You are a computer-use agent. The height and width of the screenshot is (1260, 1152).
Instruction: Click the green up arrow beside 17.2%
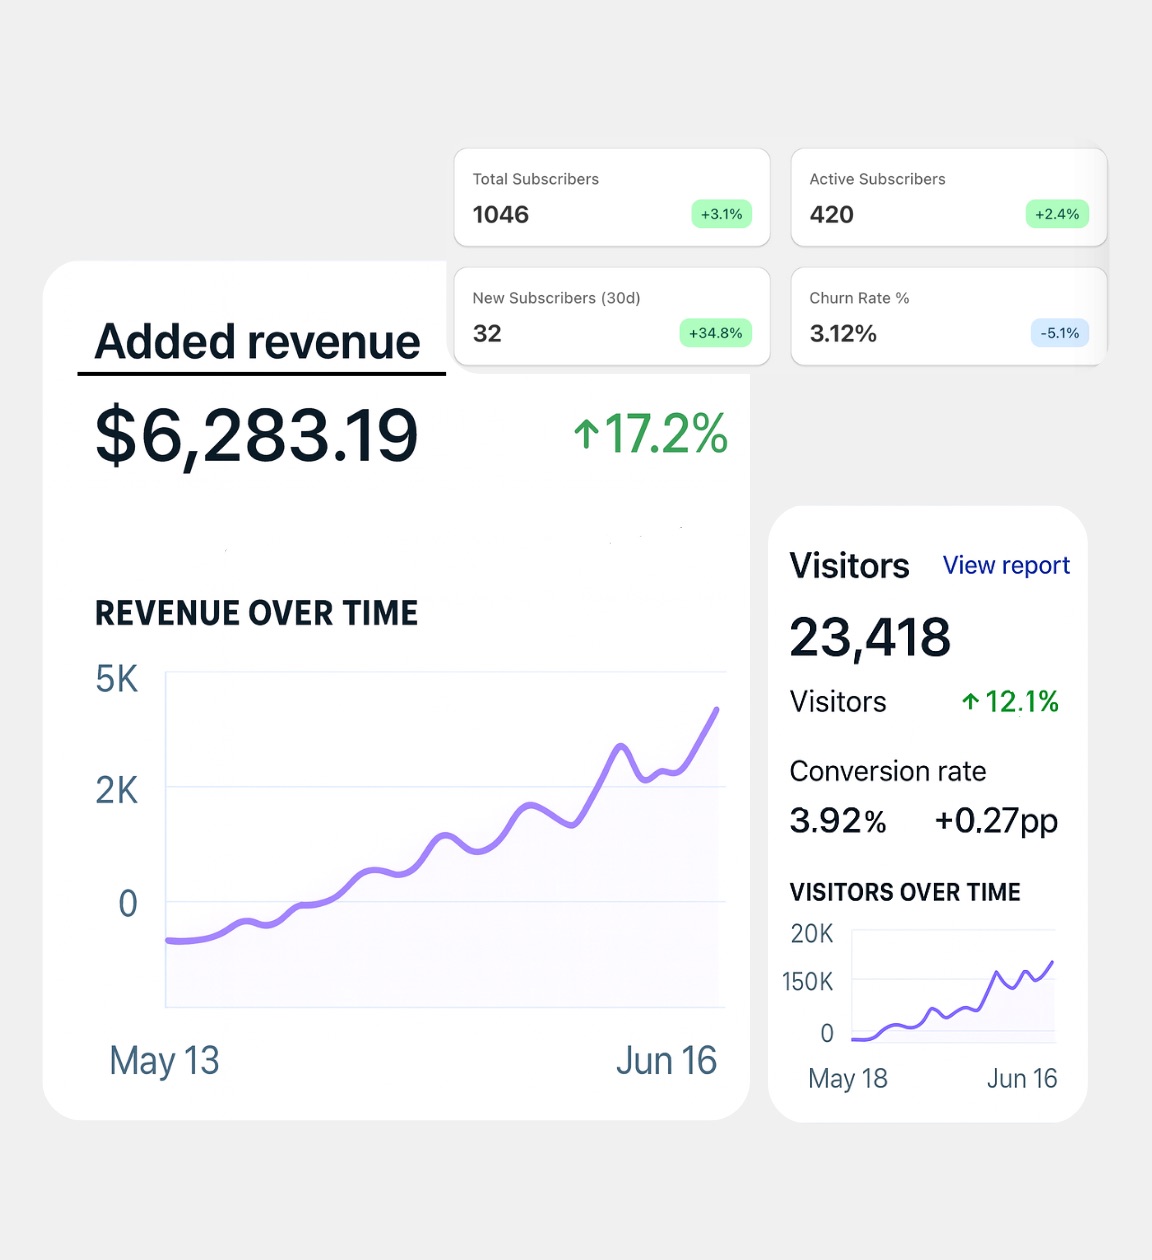(586, 435)
